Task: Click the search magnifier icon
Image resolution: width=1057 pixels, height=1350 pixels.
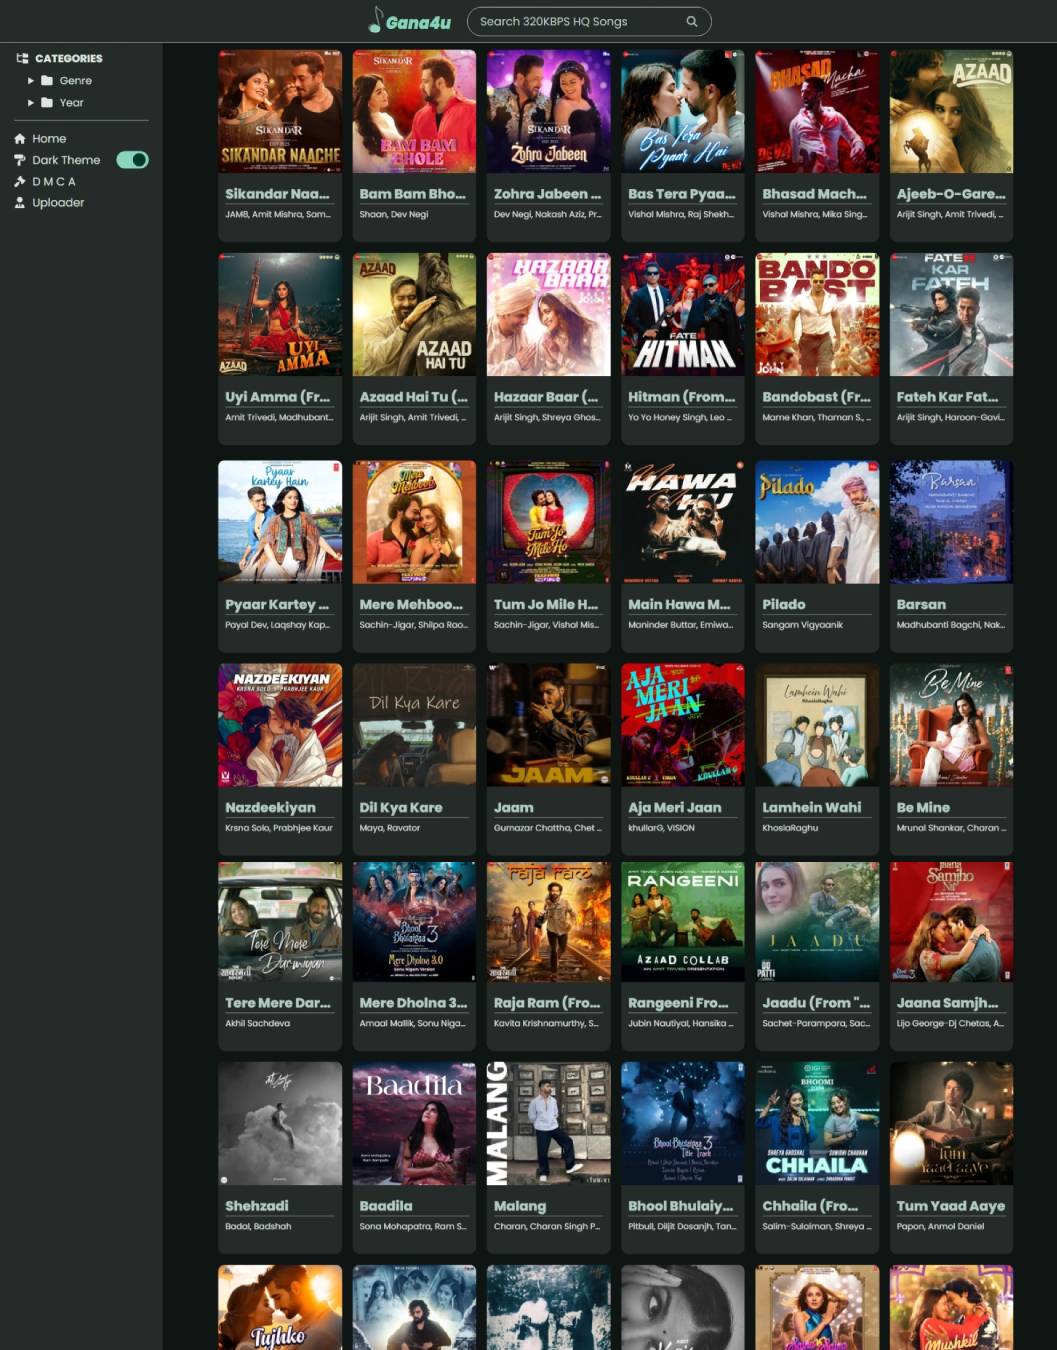Action: (691, 21)
